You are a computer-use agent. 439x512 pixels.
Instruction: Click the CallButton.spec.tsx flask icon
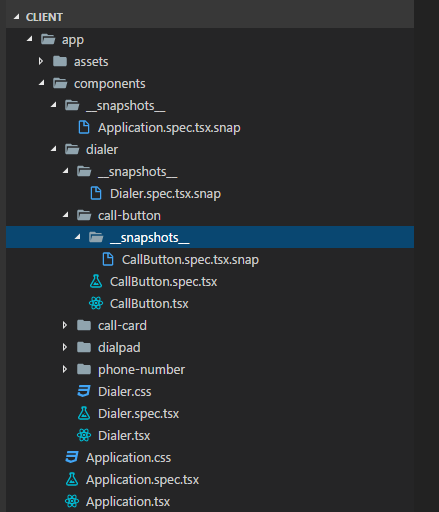[96, 281]
